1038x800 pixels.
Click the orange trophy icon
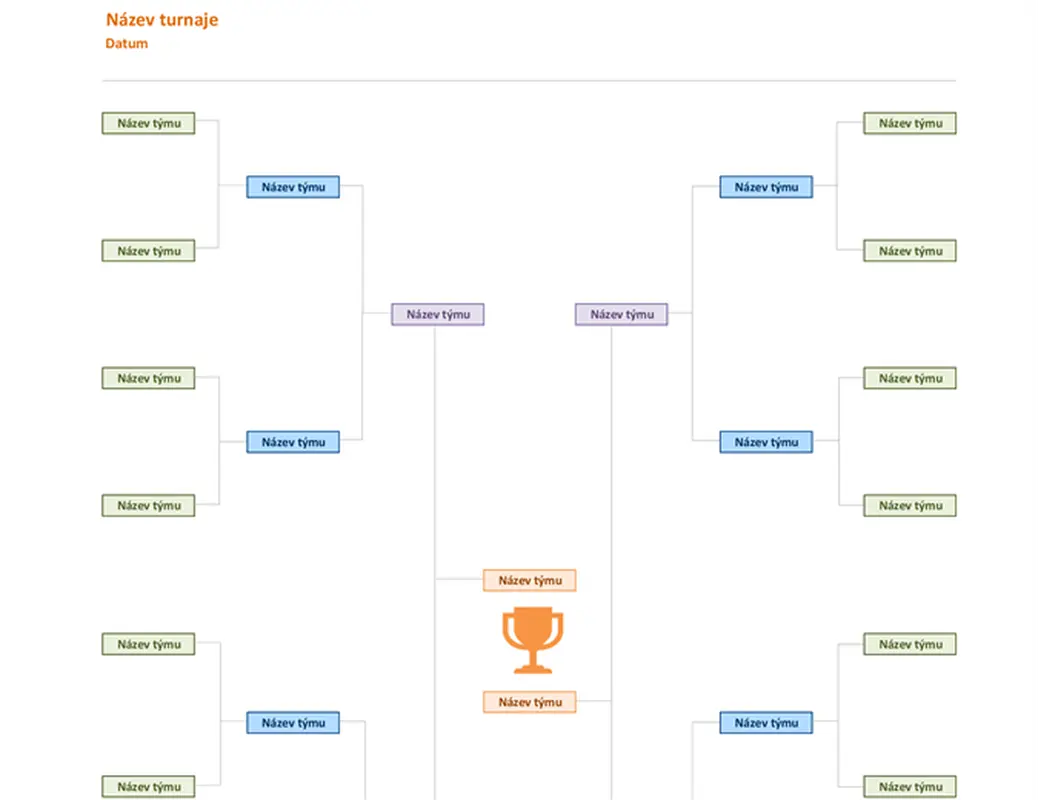pyautogui.click(x=532, y=640)
